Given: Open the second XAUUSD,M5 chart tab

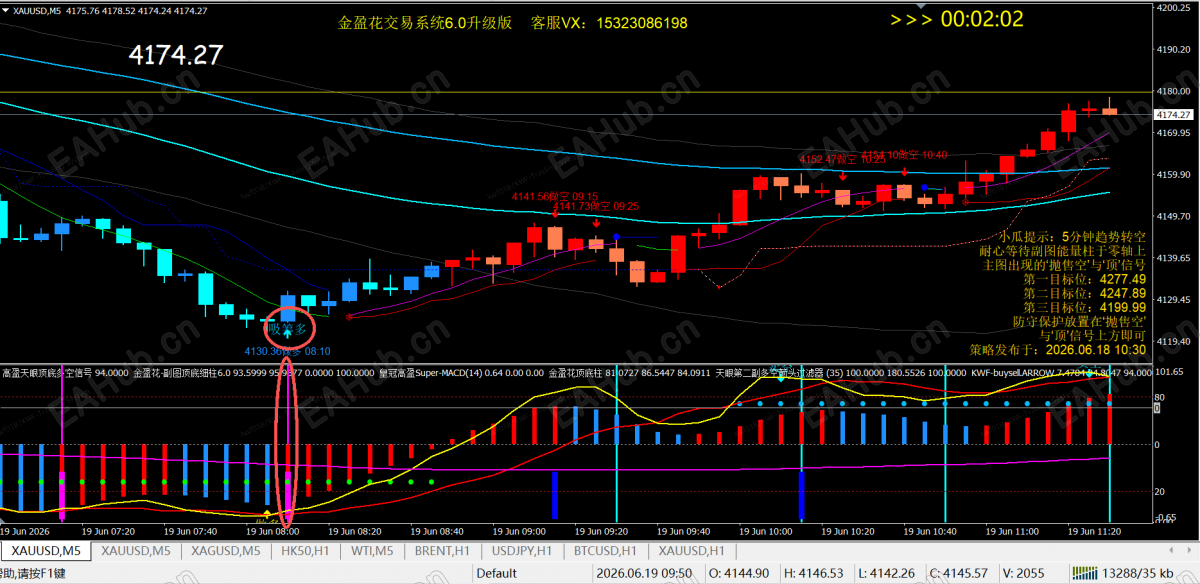Looking at the screenshot, I should (x=136, y=551).
